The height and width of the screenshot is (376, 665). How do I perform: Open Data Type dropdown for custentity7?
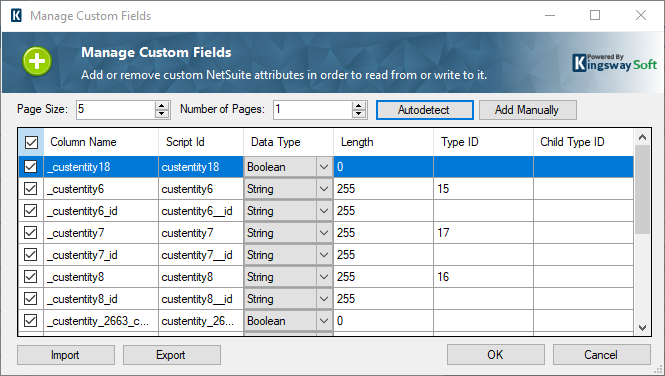[324, 233]
